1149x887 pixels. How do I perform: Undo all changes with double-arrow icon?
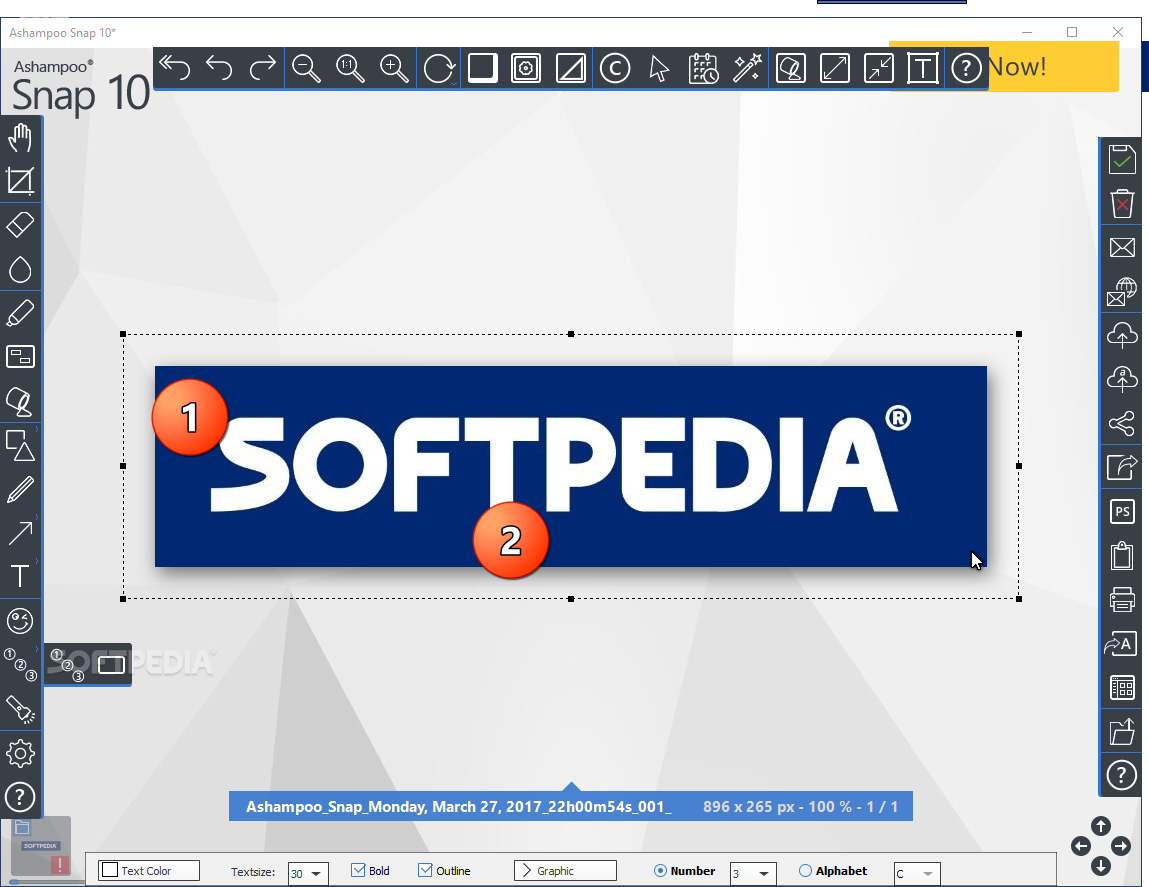tap(175, 68)
